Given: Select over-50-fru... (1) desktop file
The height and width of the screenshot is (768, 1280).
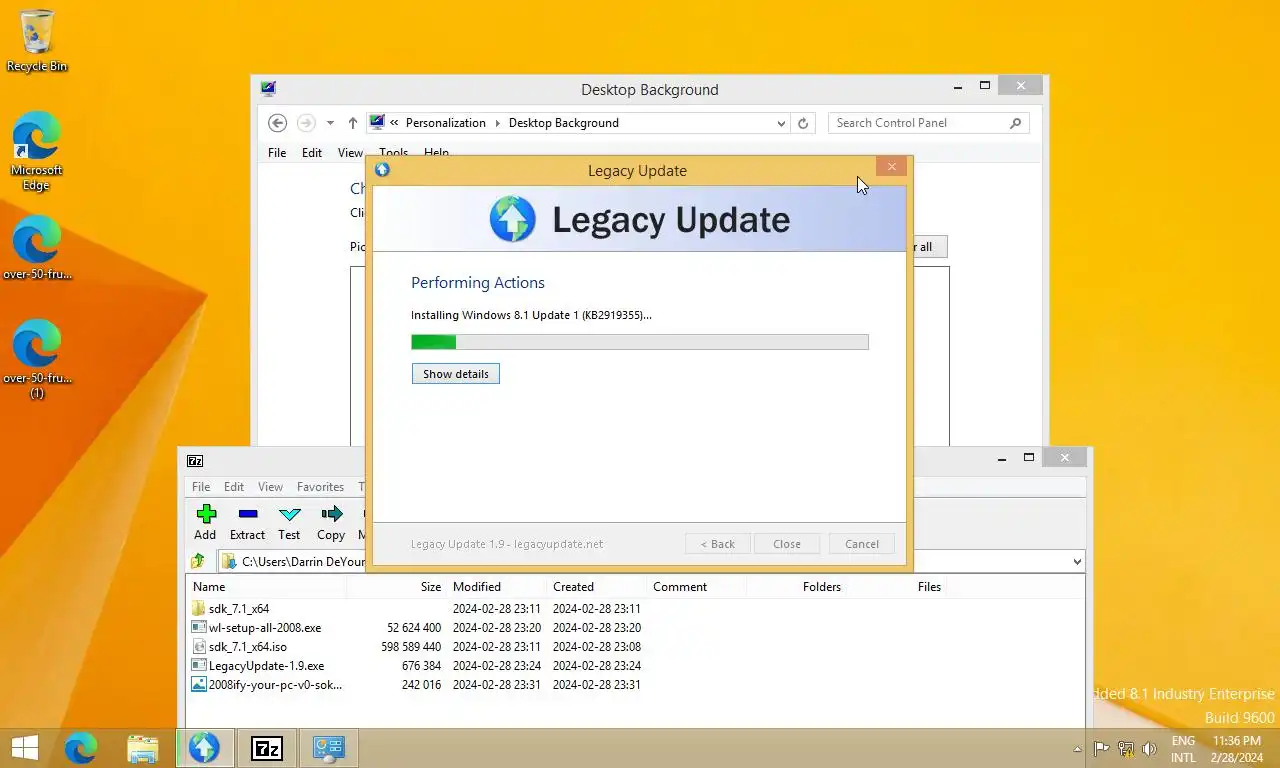Looking at the screenshot, I should [x=37, y=359].
